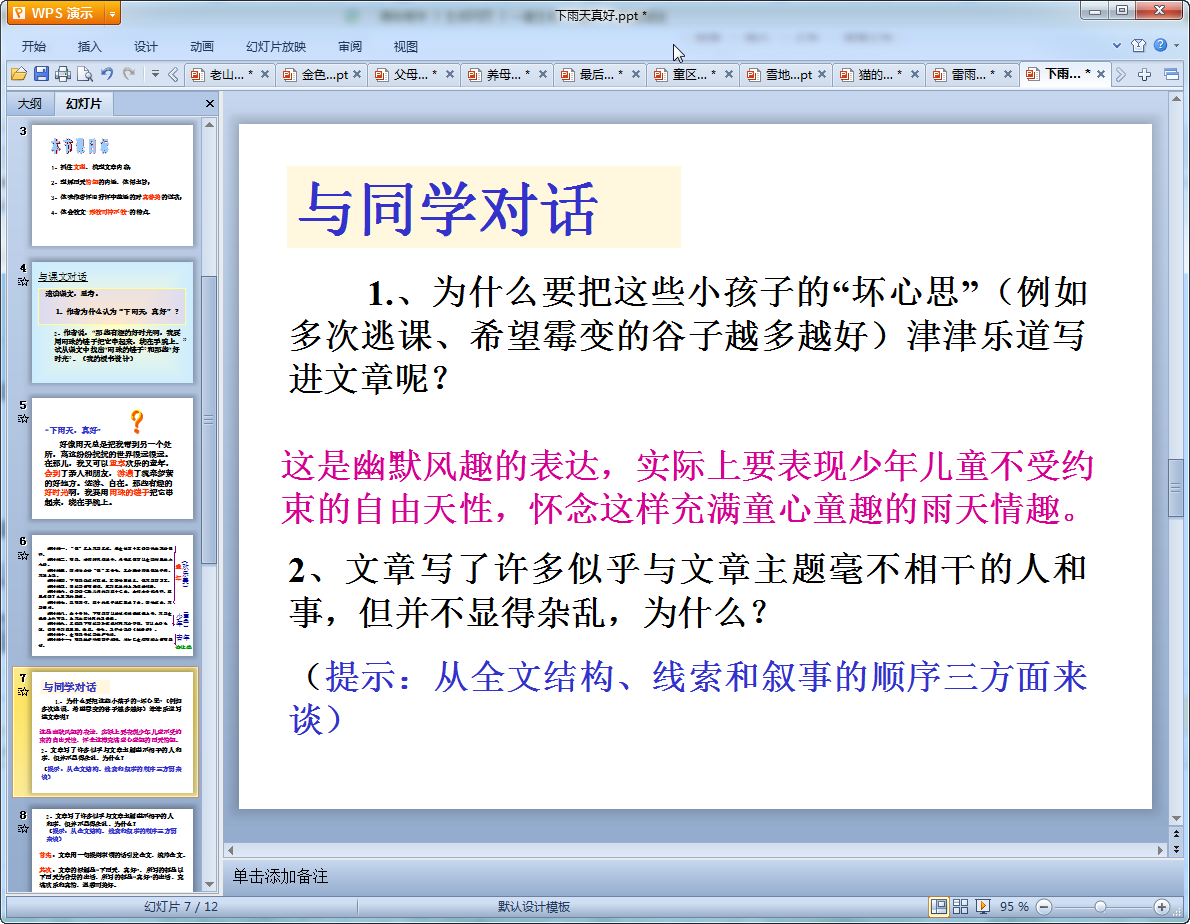The height and width of the screenshot is (924, 1190).
Task: Click the zoom percentage 95 % label
Action: tap(1014, 907)
